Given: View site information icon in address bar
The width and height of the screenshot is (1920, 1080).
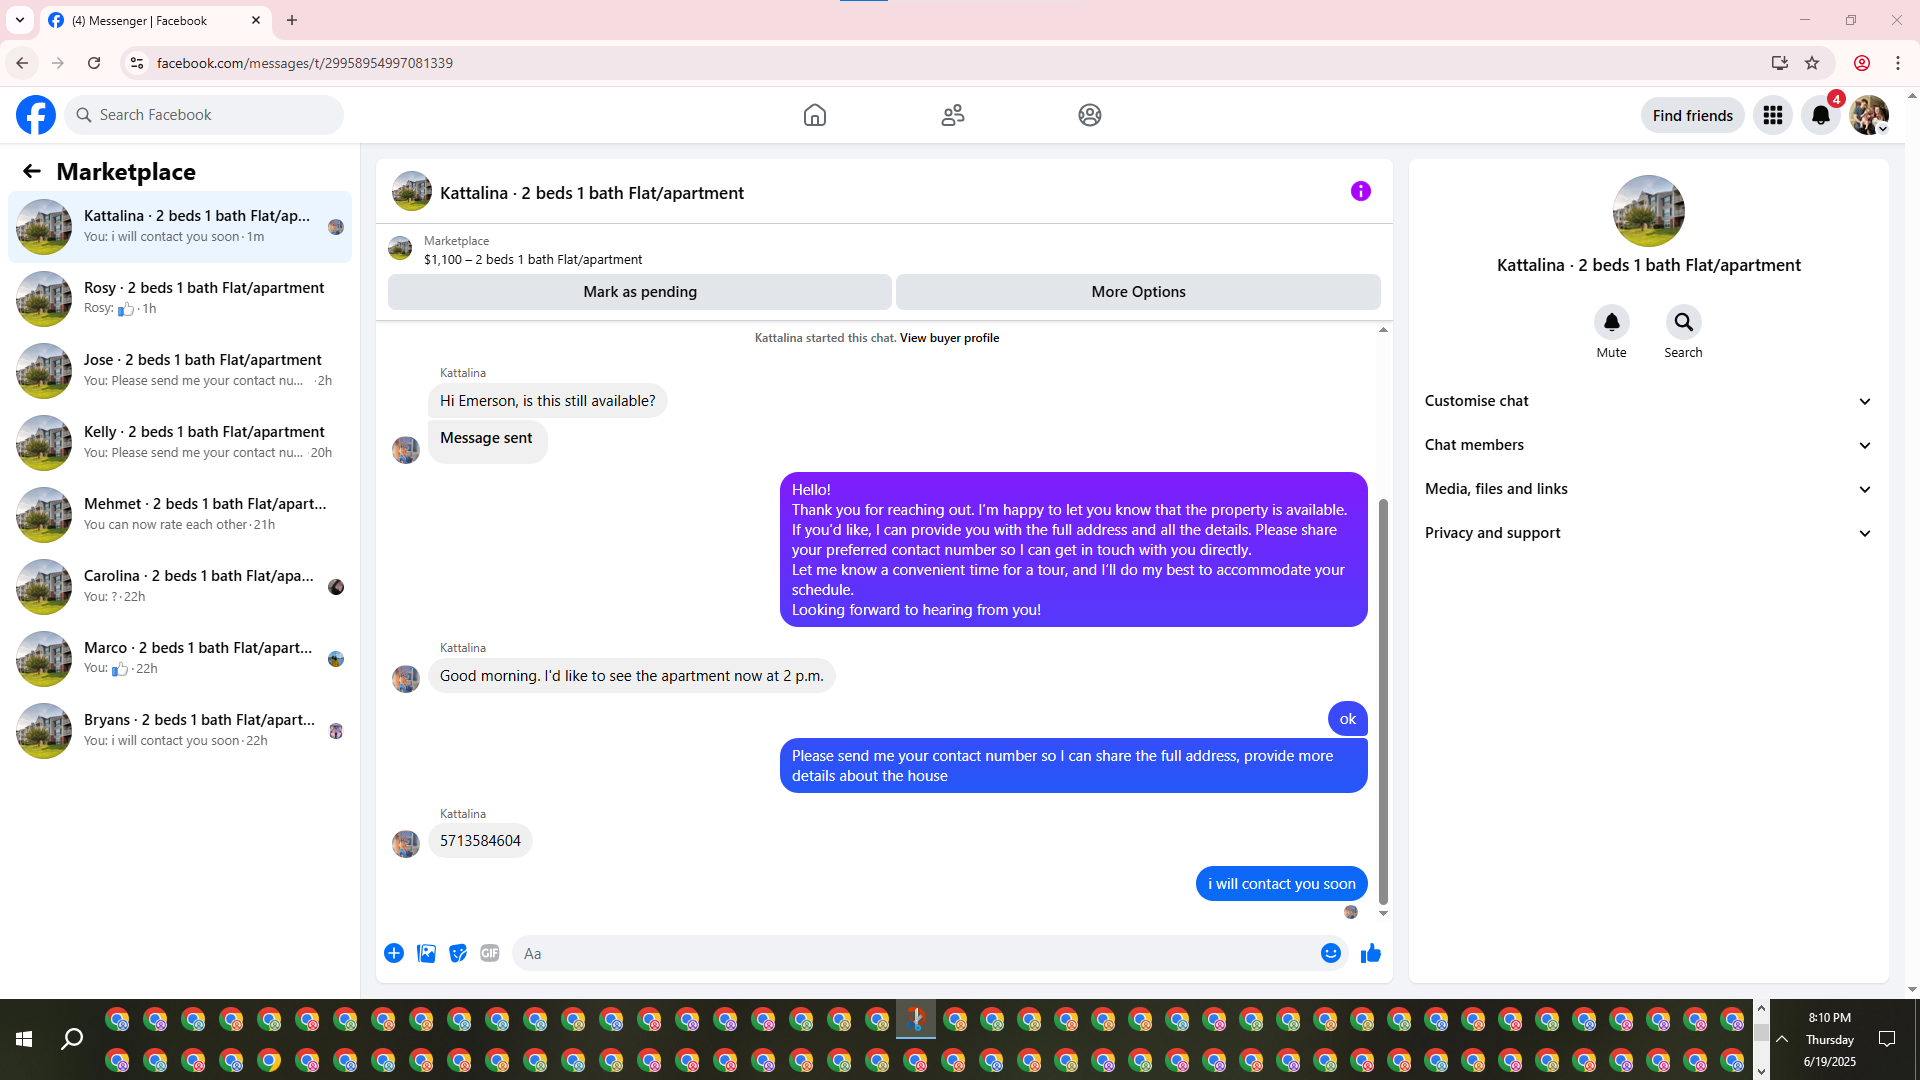Looking at the screenshot, I should (x=137, y=63).
